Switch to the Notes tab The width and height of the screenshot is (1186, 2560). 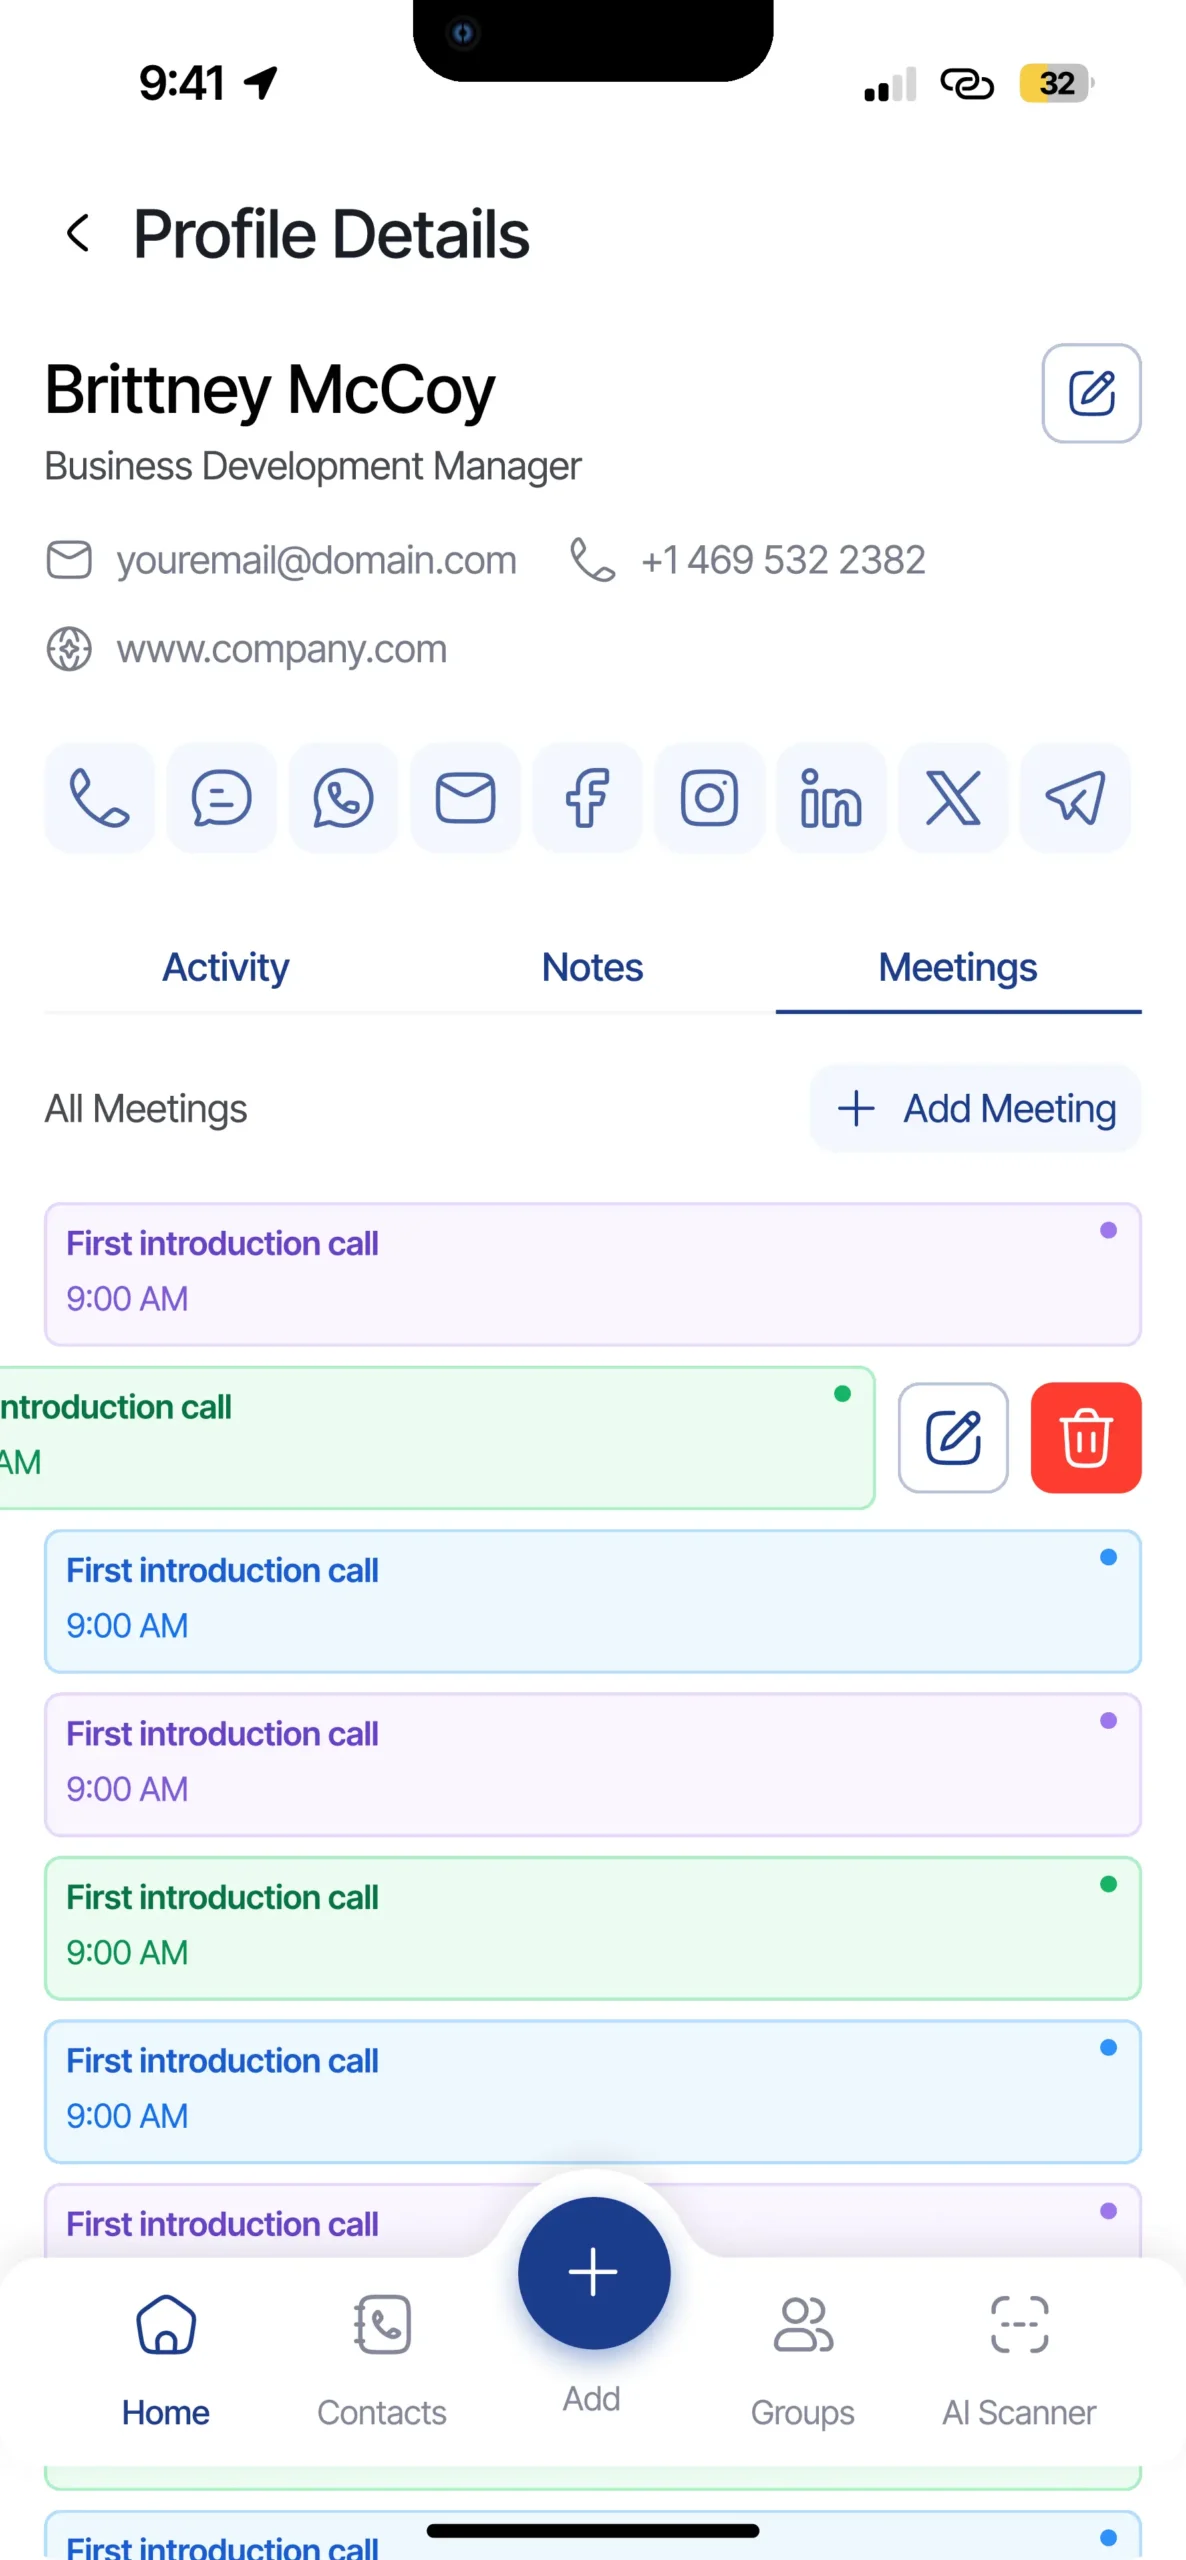click(x=592, y=968)
